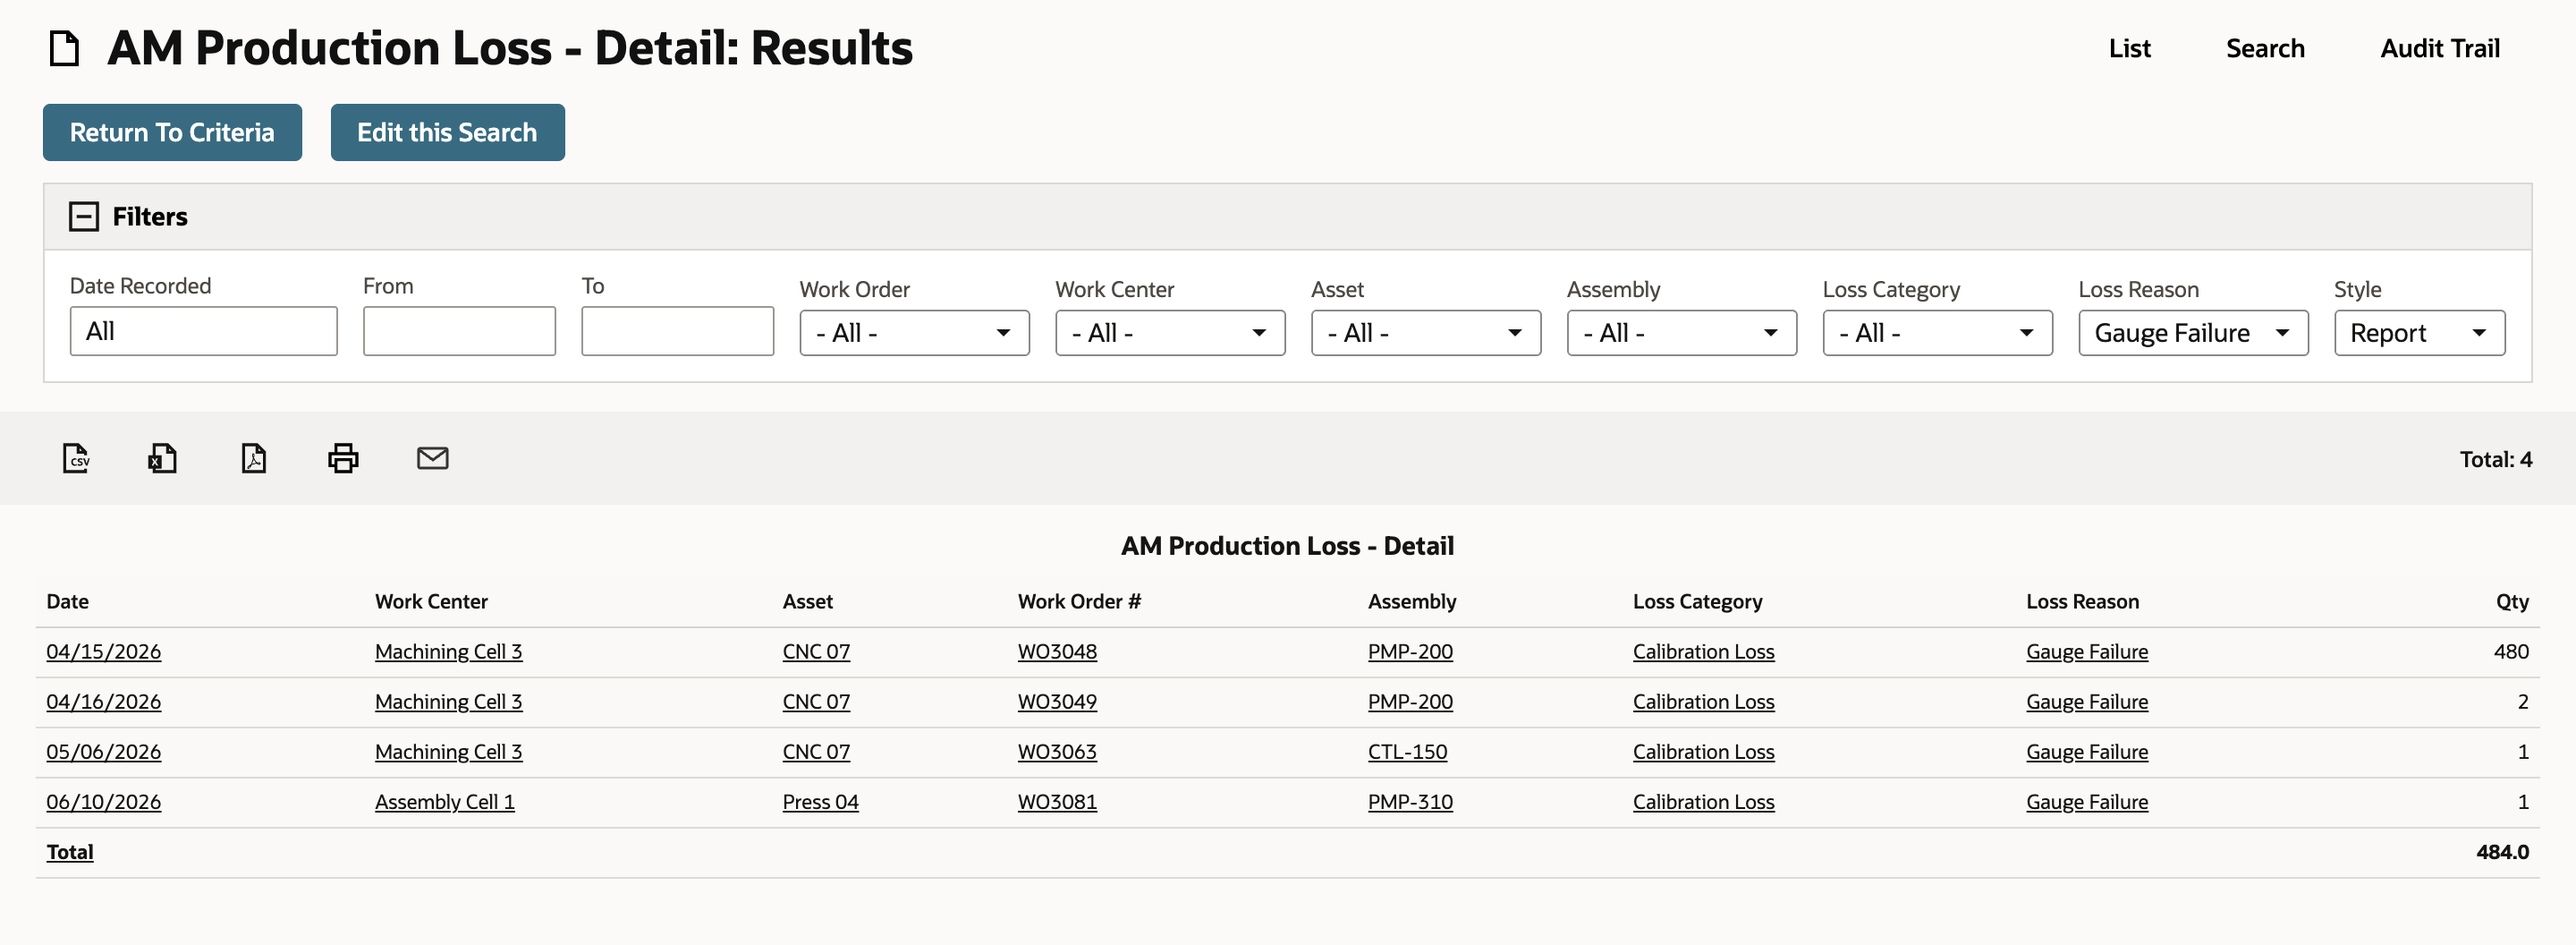Export results as PDF document
Screen dimensions: 2576x945
pyautogui.click(x=254, y=458)
